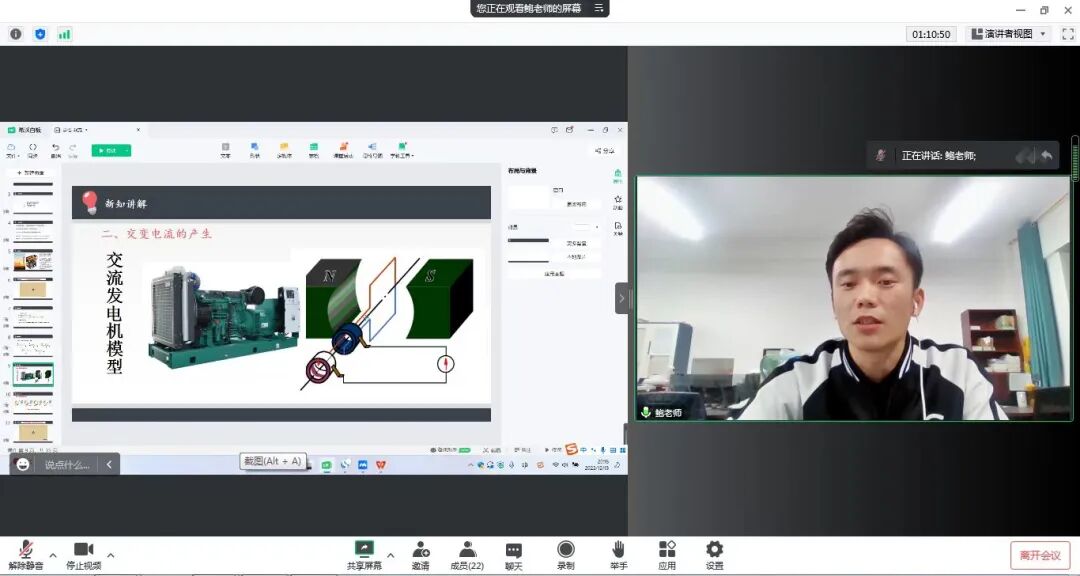Screen dimensions: 1080x576
Task: Enter full screen mode
Action: [1068, 34]
